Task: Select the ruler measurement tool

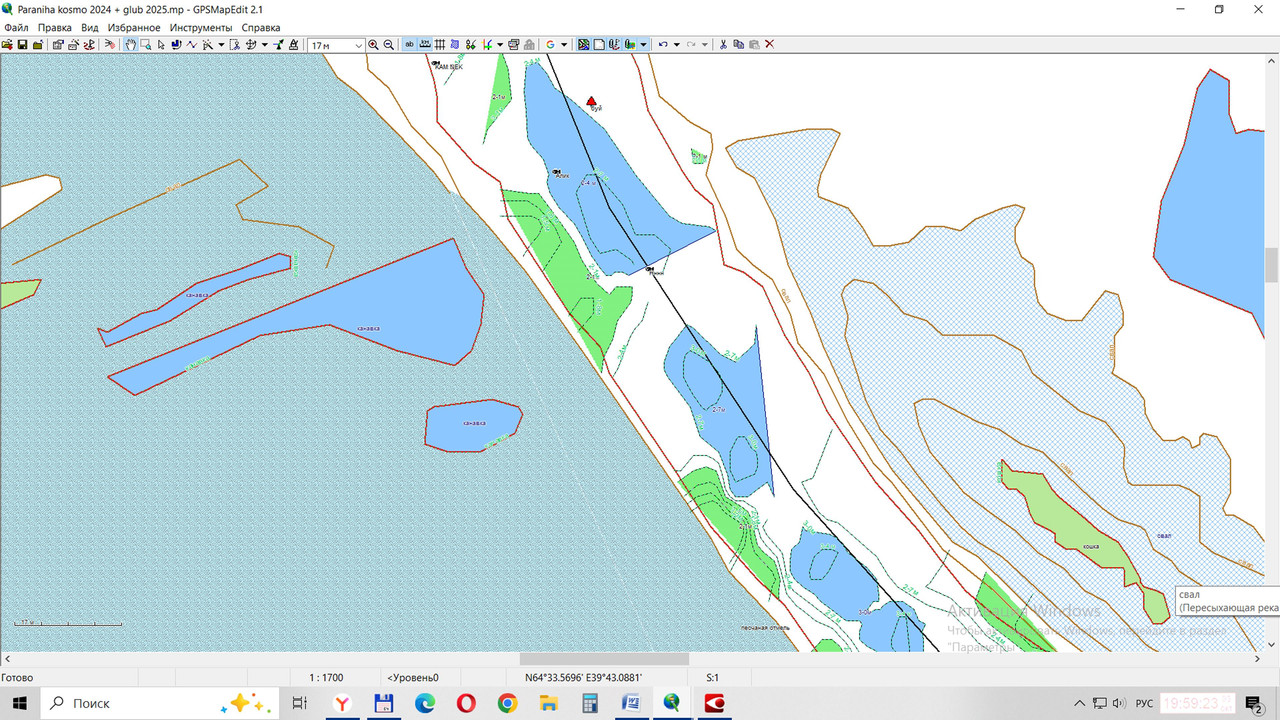Action: (x=294, y=45)
